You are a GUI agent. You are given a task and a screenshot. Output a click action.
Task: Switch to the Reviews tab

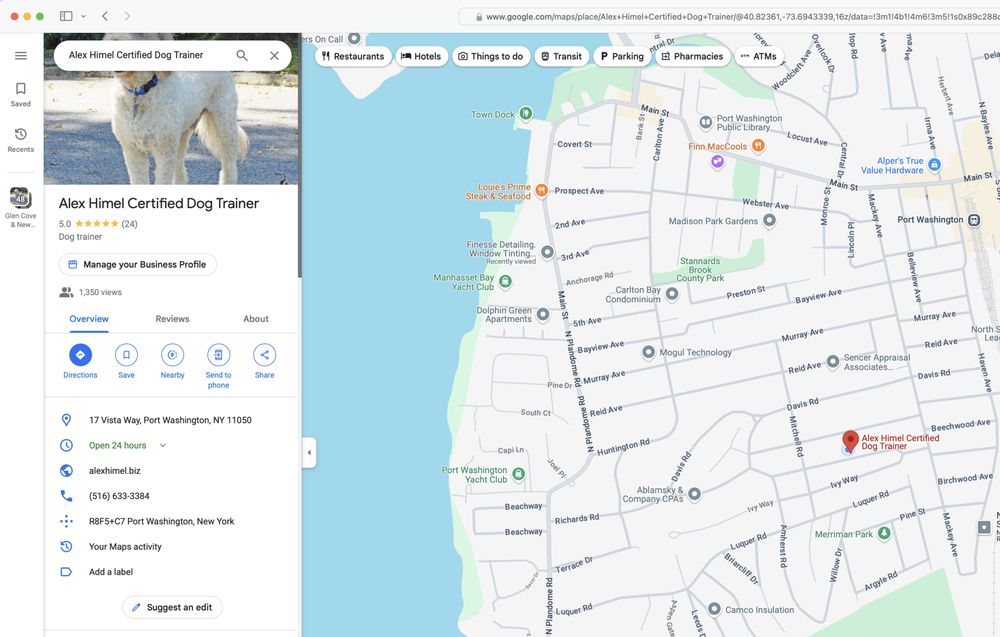[x=172, y=319]
